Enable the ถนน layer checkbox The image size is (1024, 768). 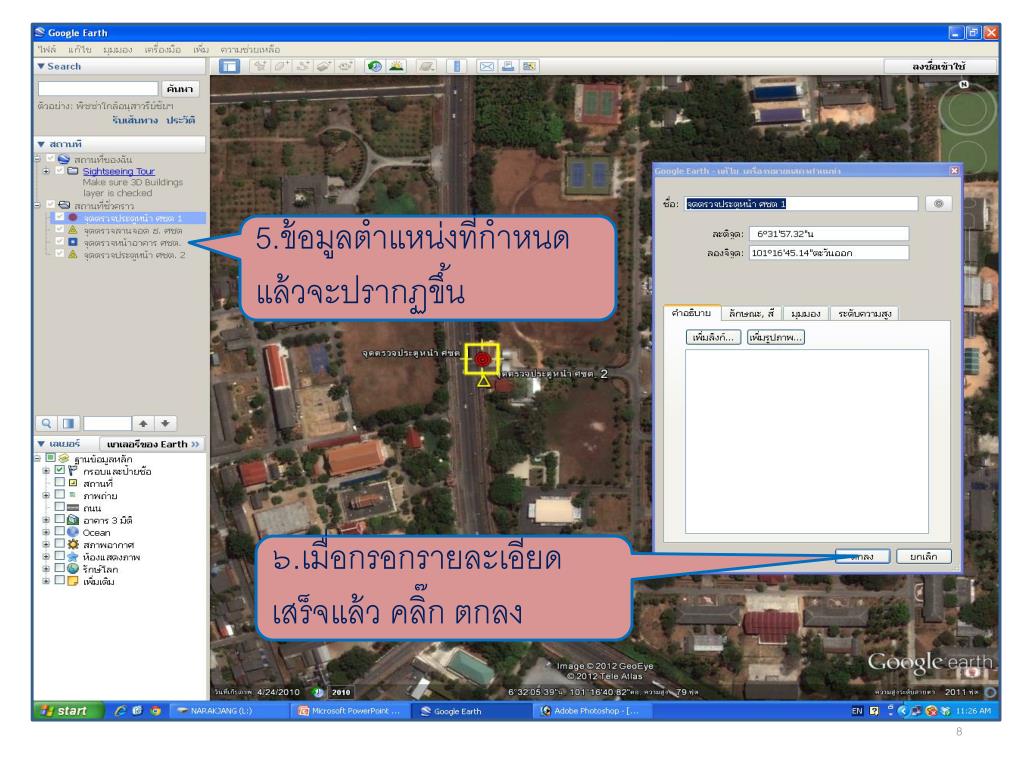click(x=60, y=507)
